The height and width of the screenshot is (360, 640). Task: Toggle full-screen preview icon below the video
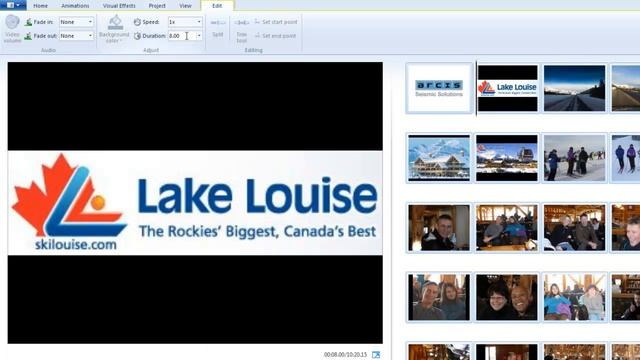(x=376, y=355)
